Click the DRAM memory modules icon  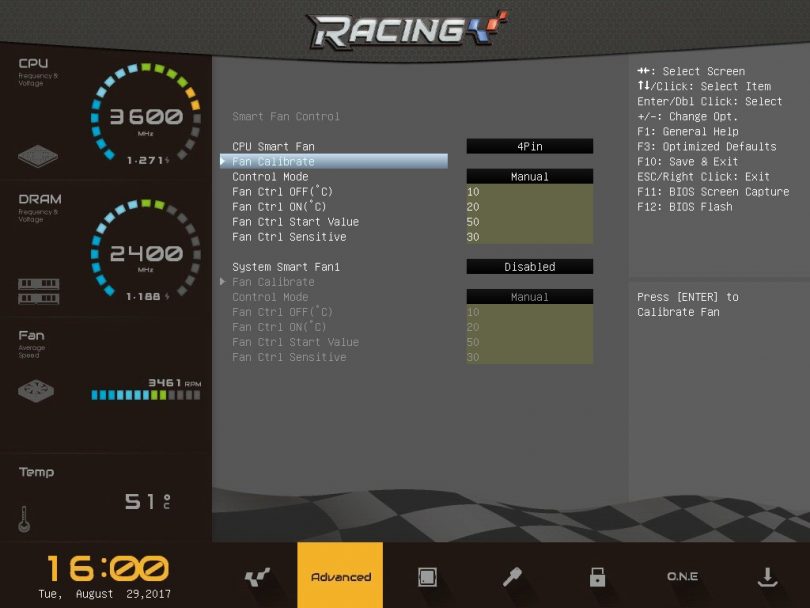tap(38, 290)
